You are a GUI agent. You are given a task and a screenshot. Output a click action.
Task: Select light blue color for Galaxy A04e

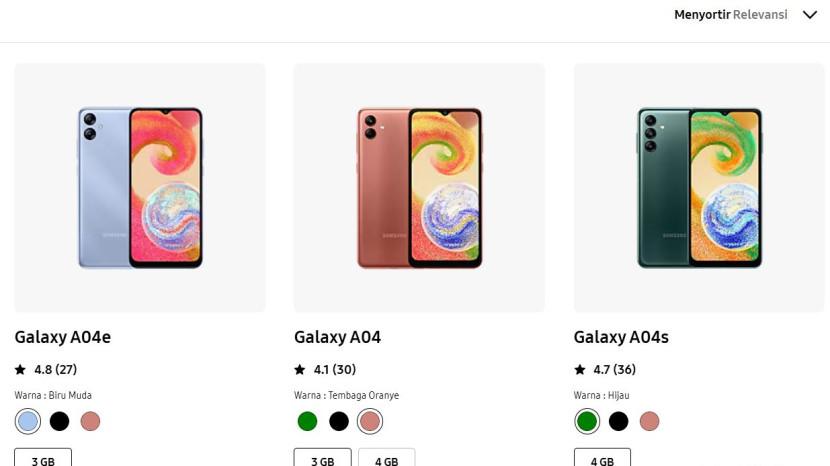pos(28,421)
